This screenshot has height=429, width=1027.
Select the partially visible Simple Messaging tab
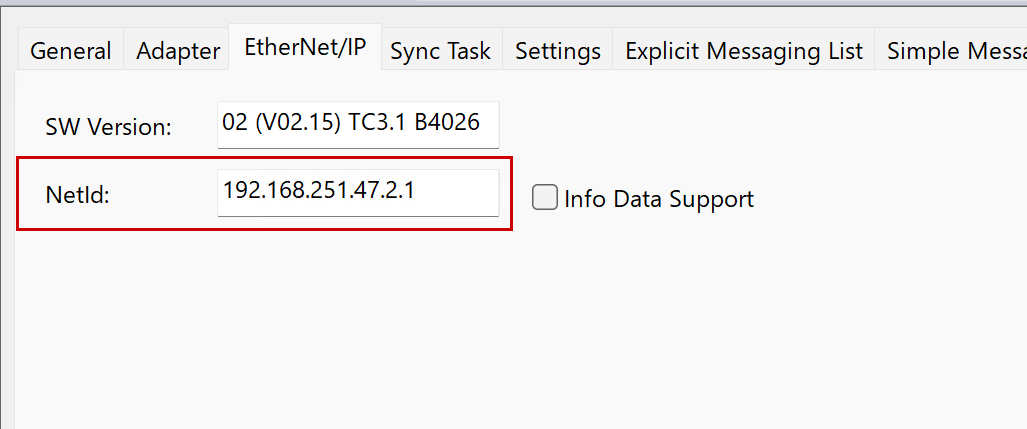pyautogui.click(x=955, y=51)
